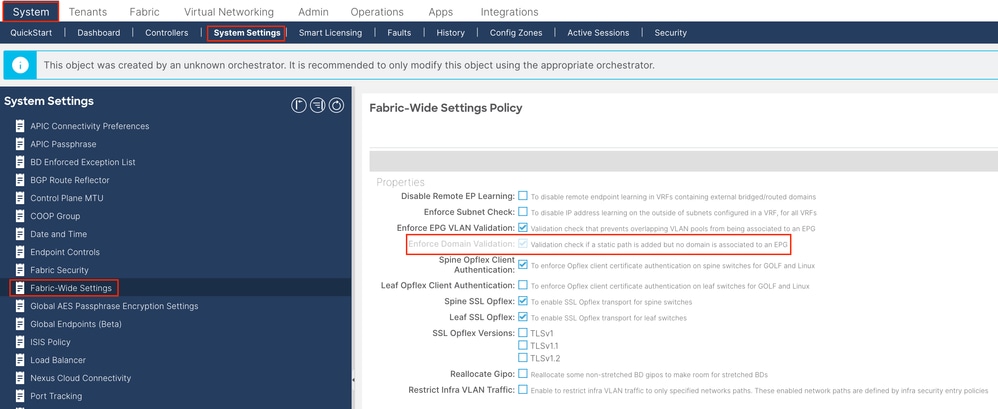
Task: Select Fabric-Wide Settings in the tree
Action: (x=71, y=288)
